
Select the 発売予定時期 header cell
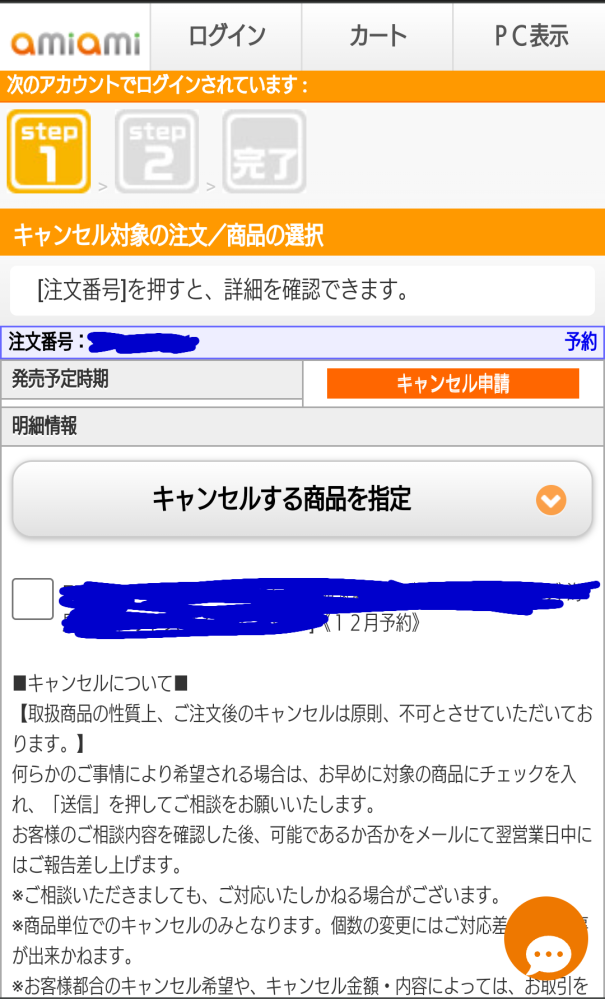(152, 380)
